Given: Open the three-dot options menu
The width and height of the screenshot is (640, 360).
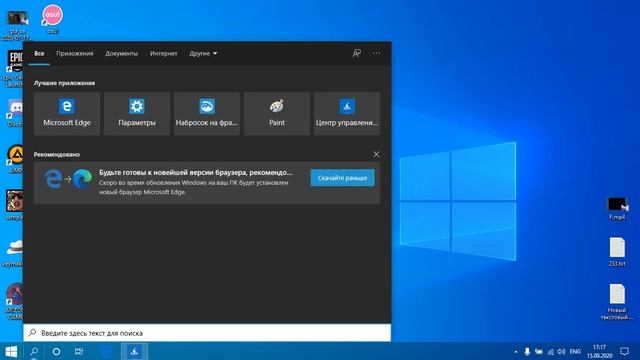Looking at the screenshot, I should click(x=376, y=53).
